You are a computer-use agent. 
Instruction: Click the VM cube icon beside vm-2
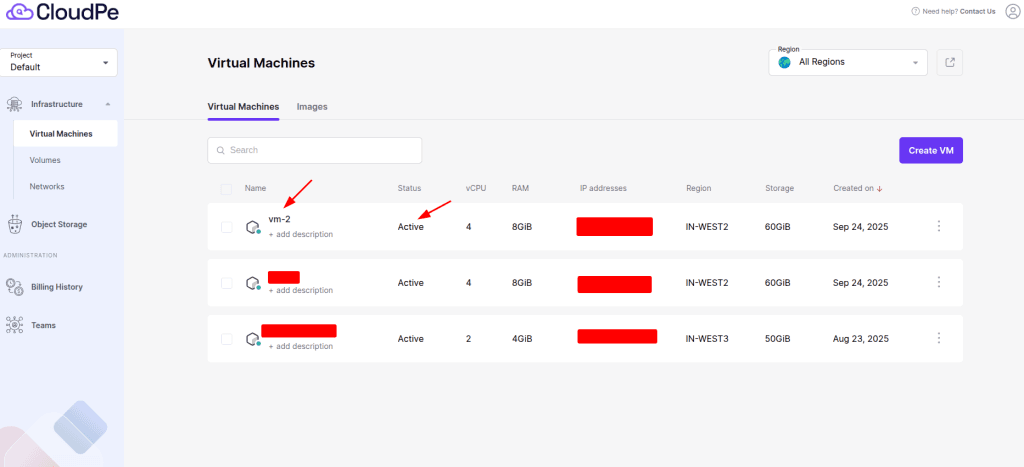253,227
